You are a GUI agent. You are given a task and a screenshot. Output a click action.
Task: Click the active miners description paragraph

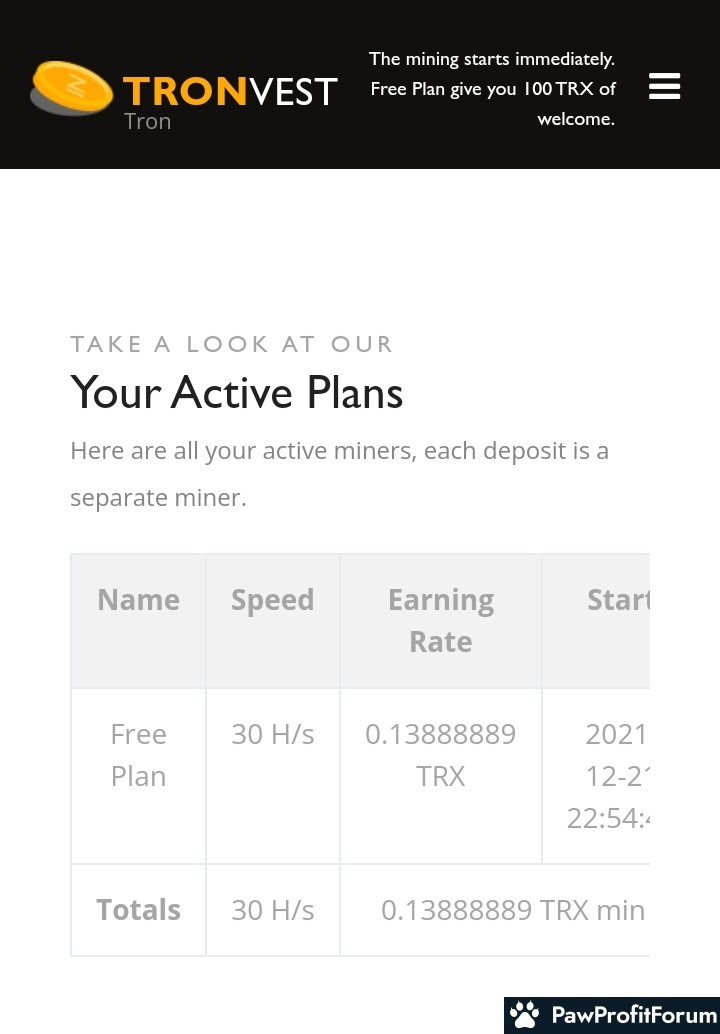(x=340, y=473)
